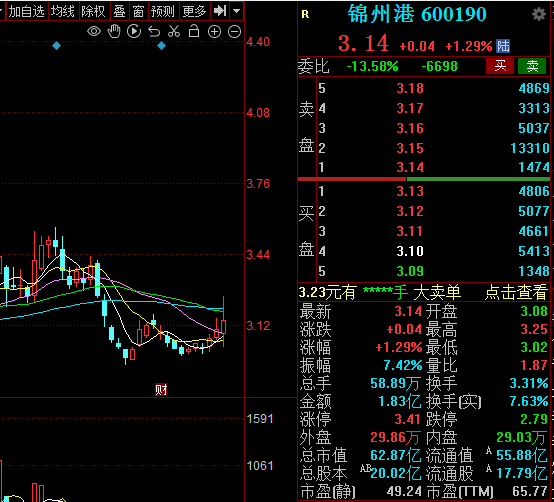Click the 点击查看 link
This screenshot has height=502, width=554.
(516, 293)
